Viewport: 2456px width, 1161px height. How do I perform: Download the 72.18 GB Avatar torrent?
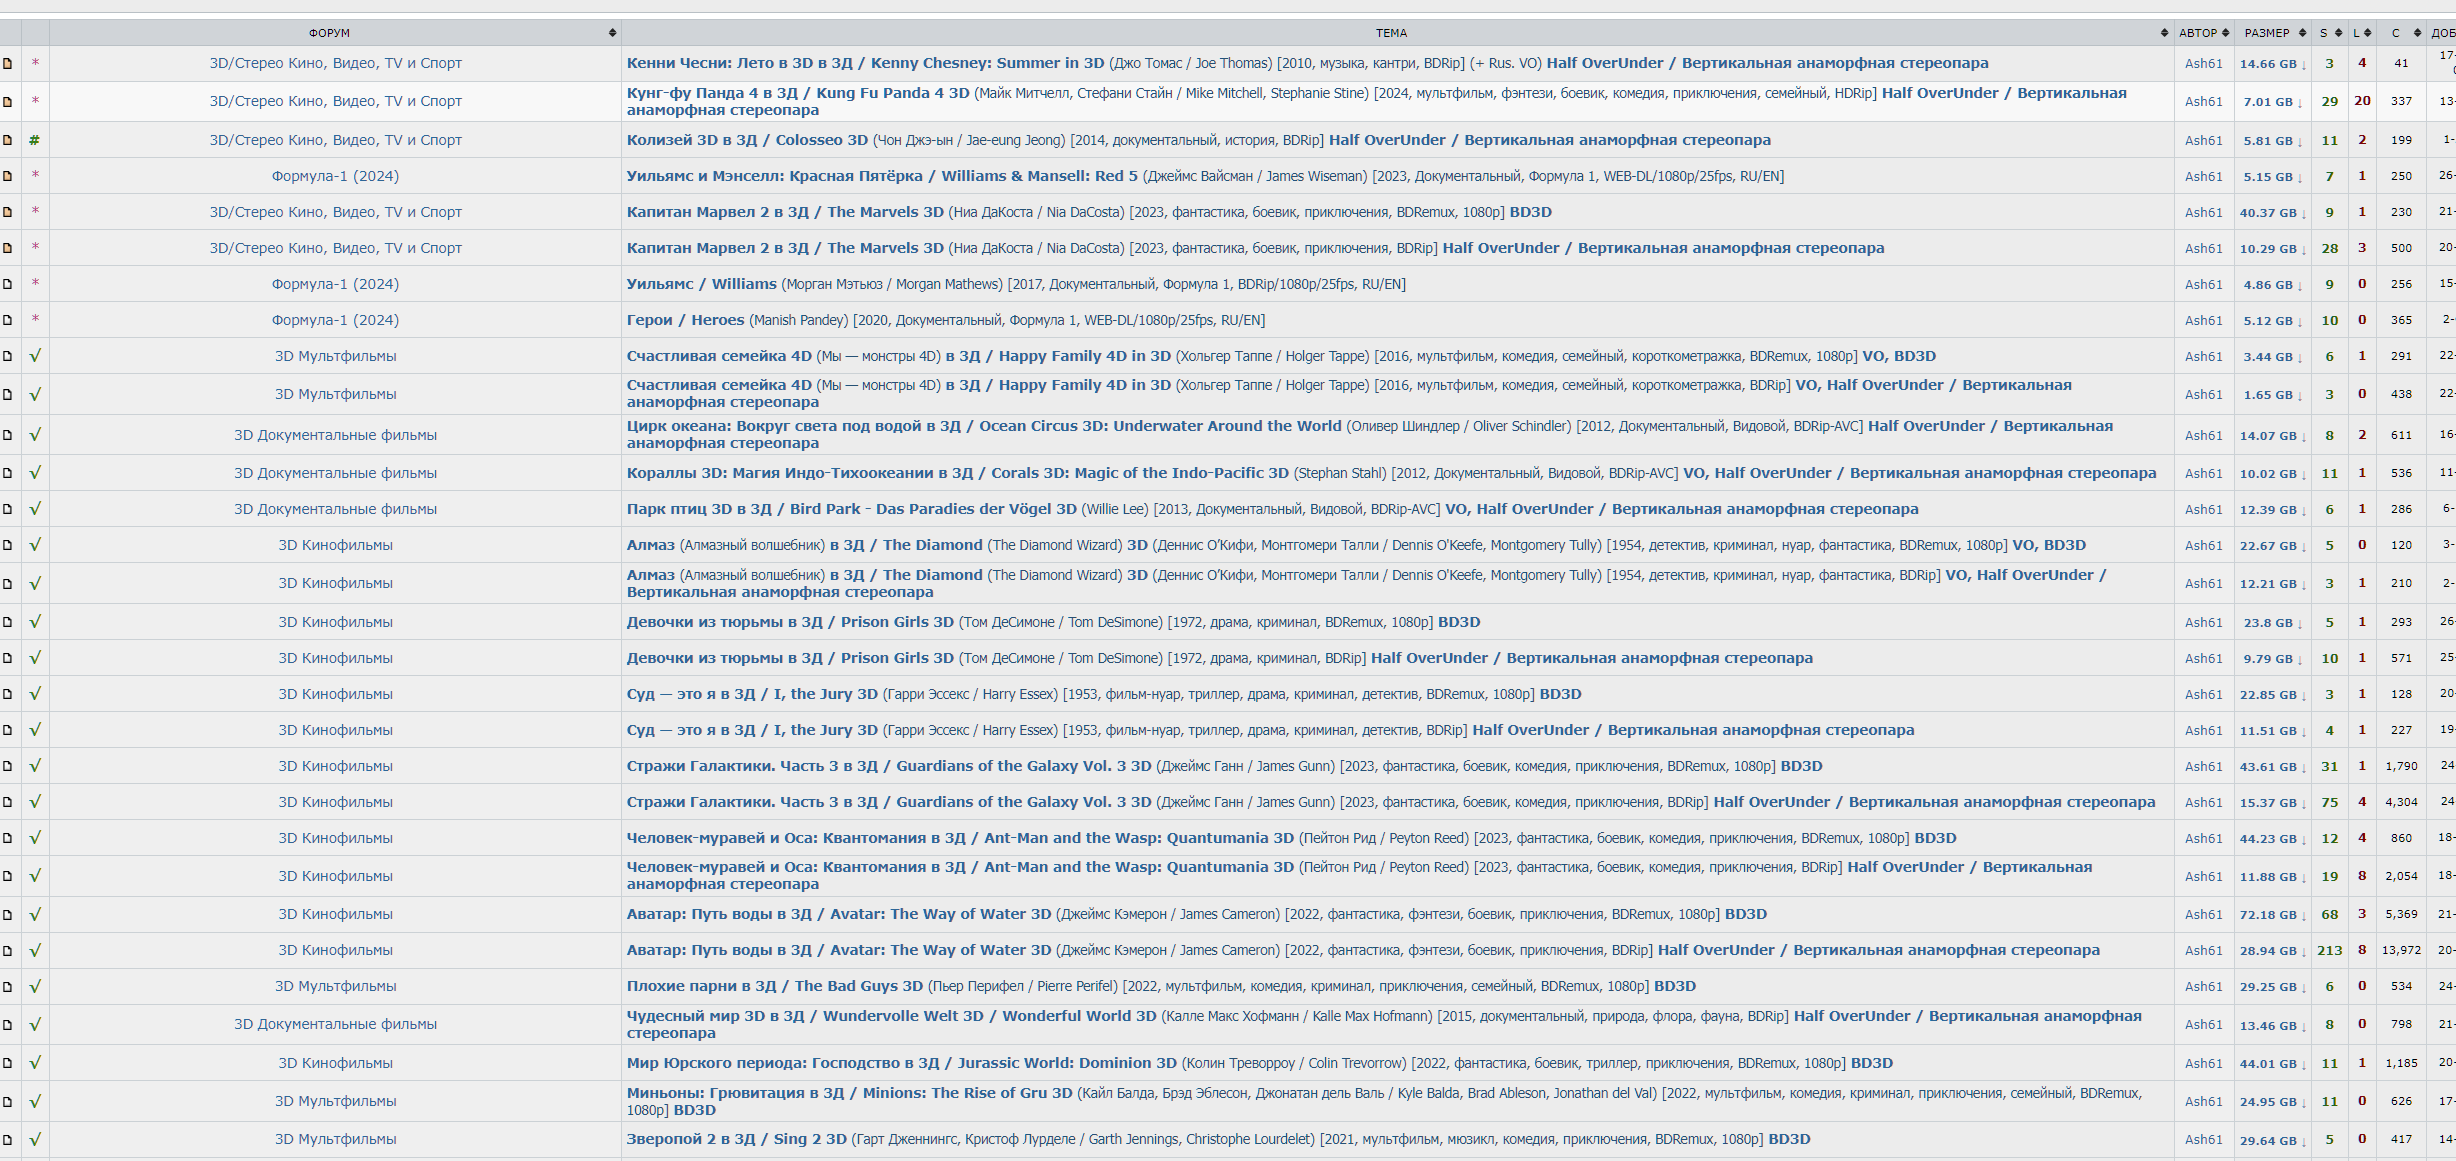click(x=2272, y=915)
